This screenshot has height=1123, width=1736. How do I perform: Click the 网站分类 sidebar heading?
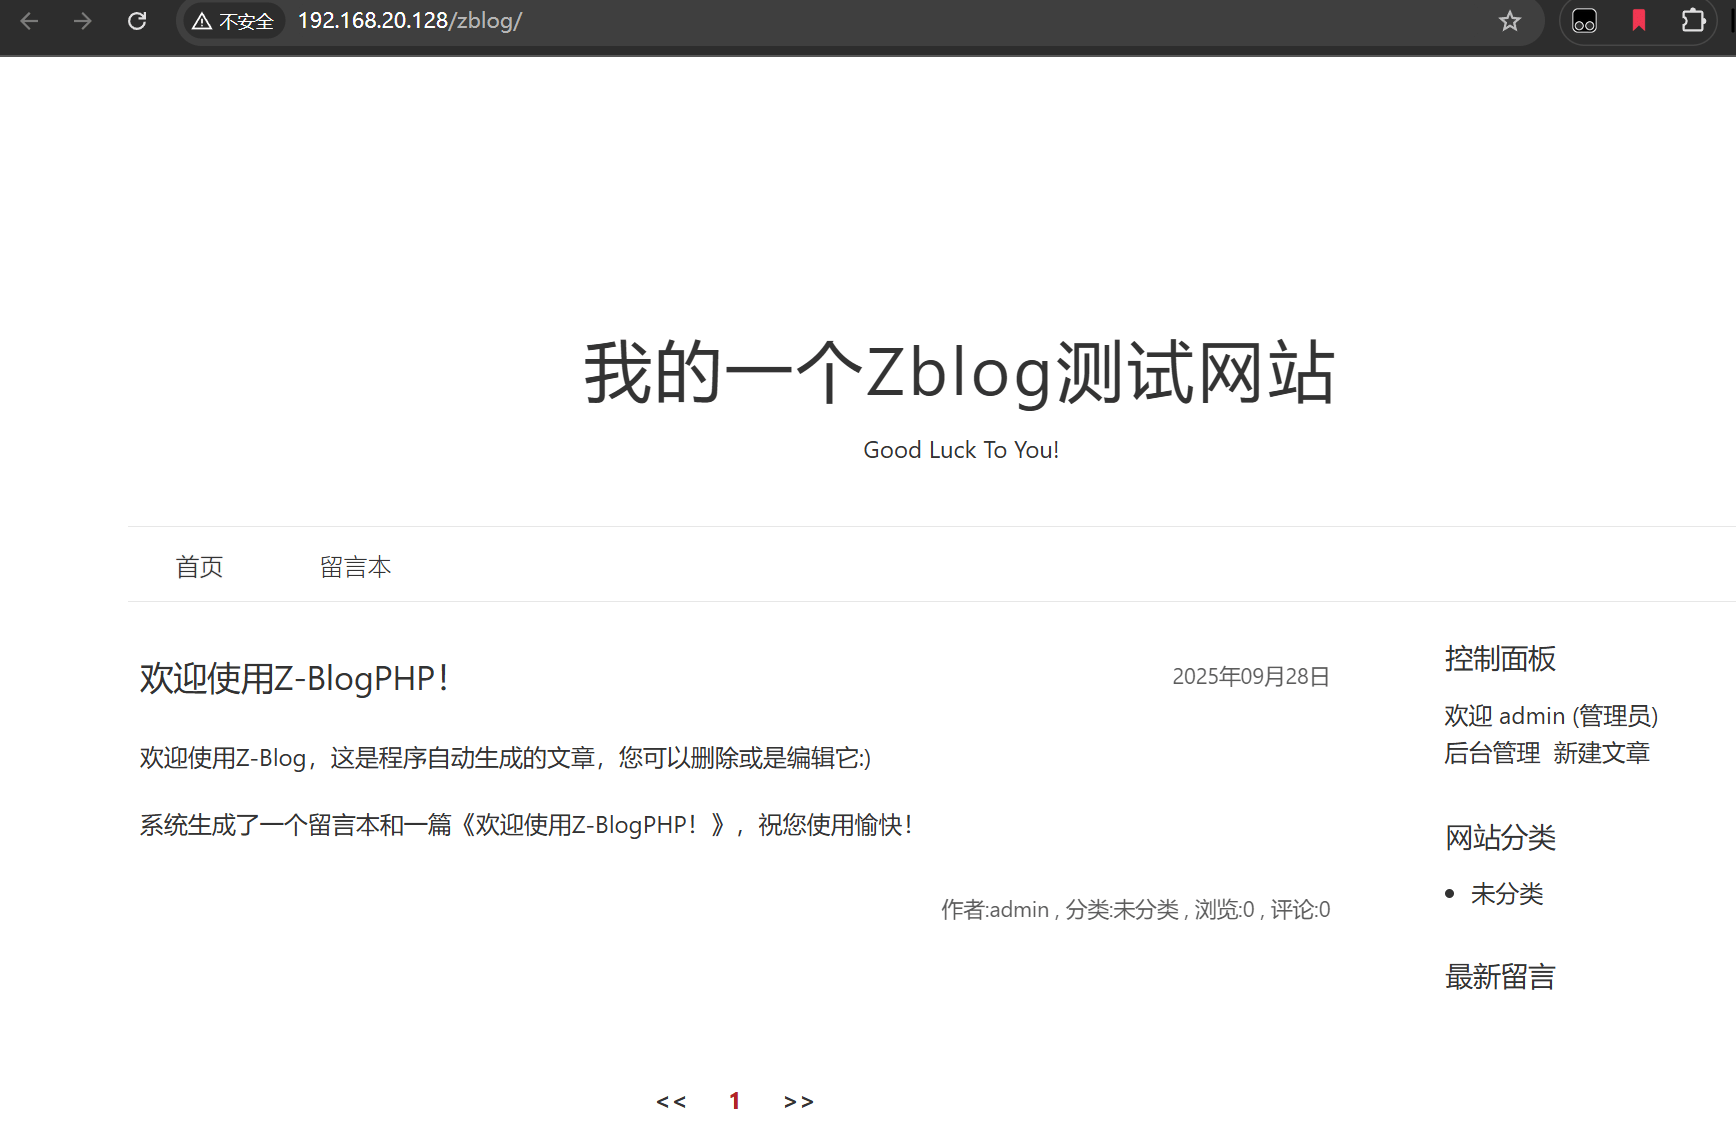(1500, 837)
